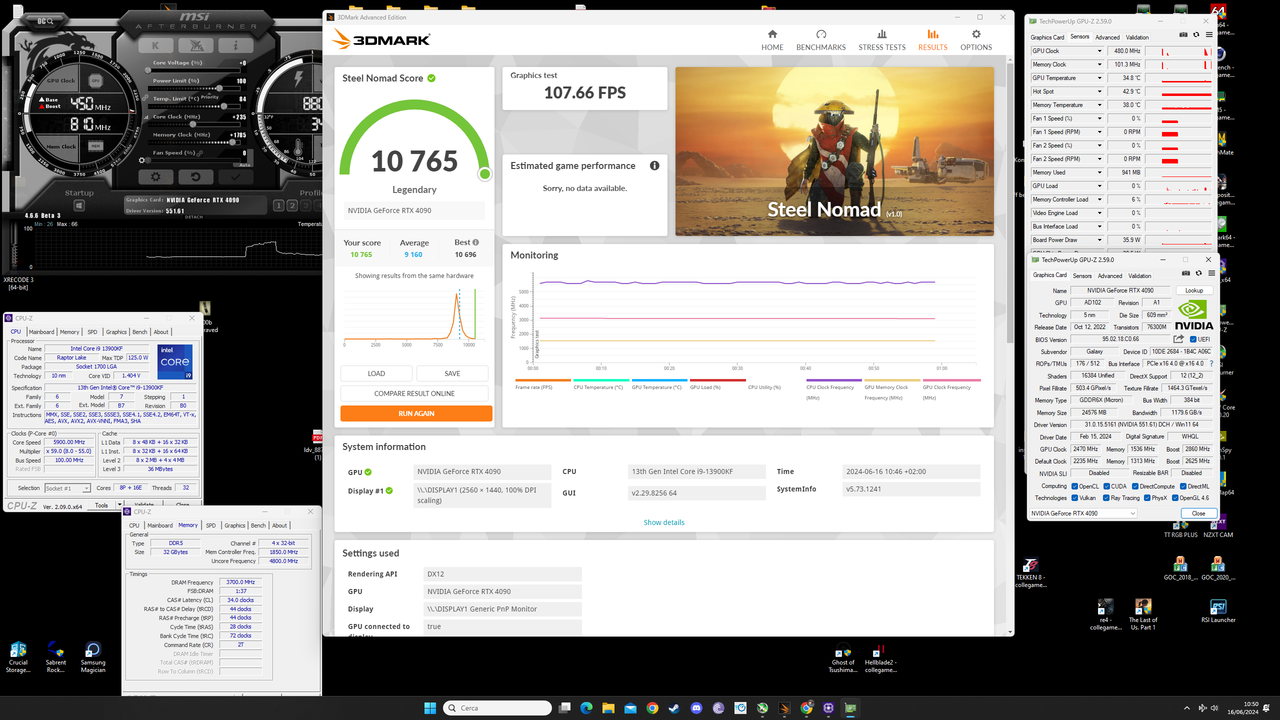
Task: Open the RESULTS section in 3DMark
Action: (933, 40)
